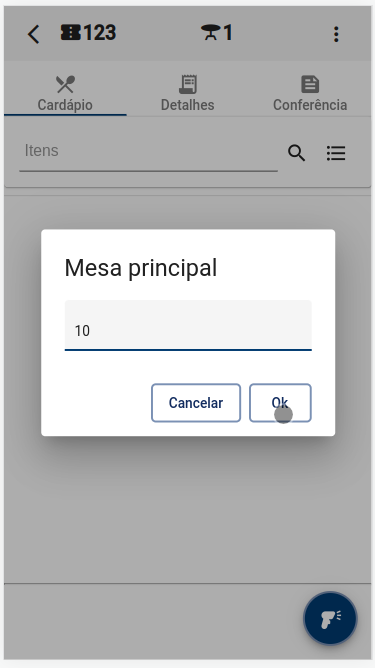This screenshot has height=668, width=375.
Task: Click the crossed fork and spoon Cardápio icon
Action: (x=65, y=84)
